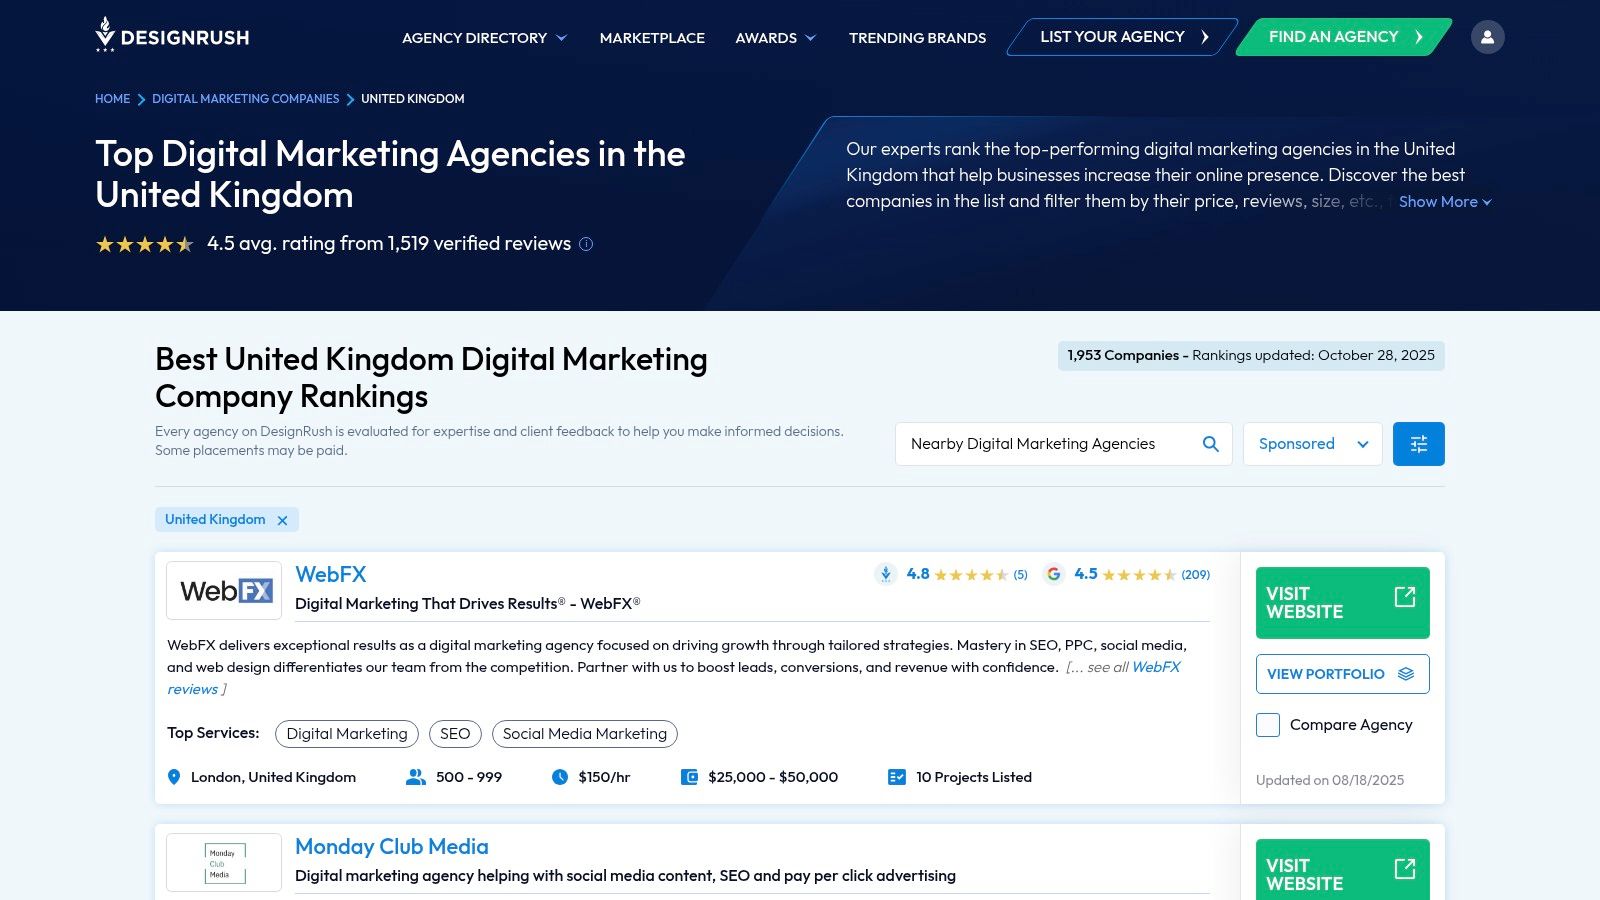Click the WebFX logo thumbnail
The height and width of the screenshot is (900, 1600).
[x=224, y=590]
